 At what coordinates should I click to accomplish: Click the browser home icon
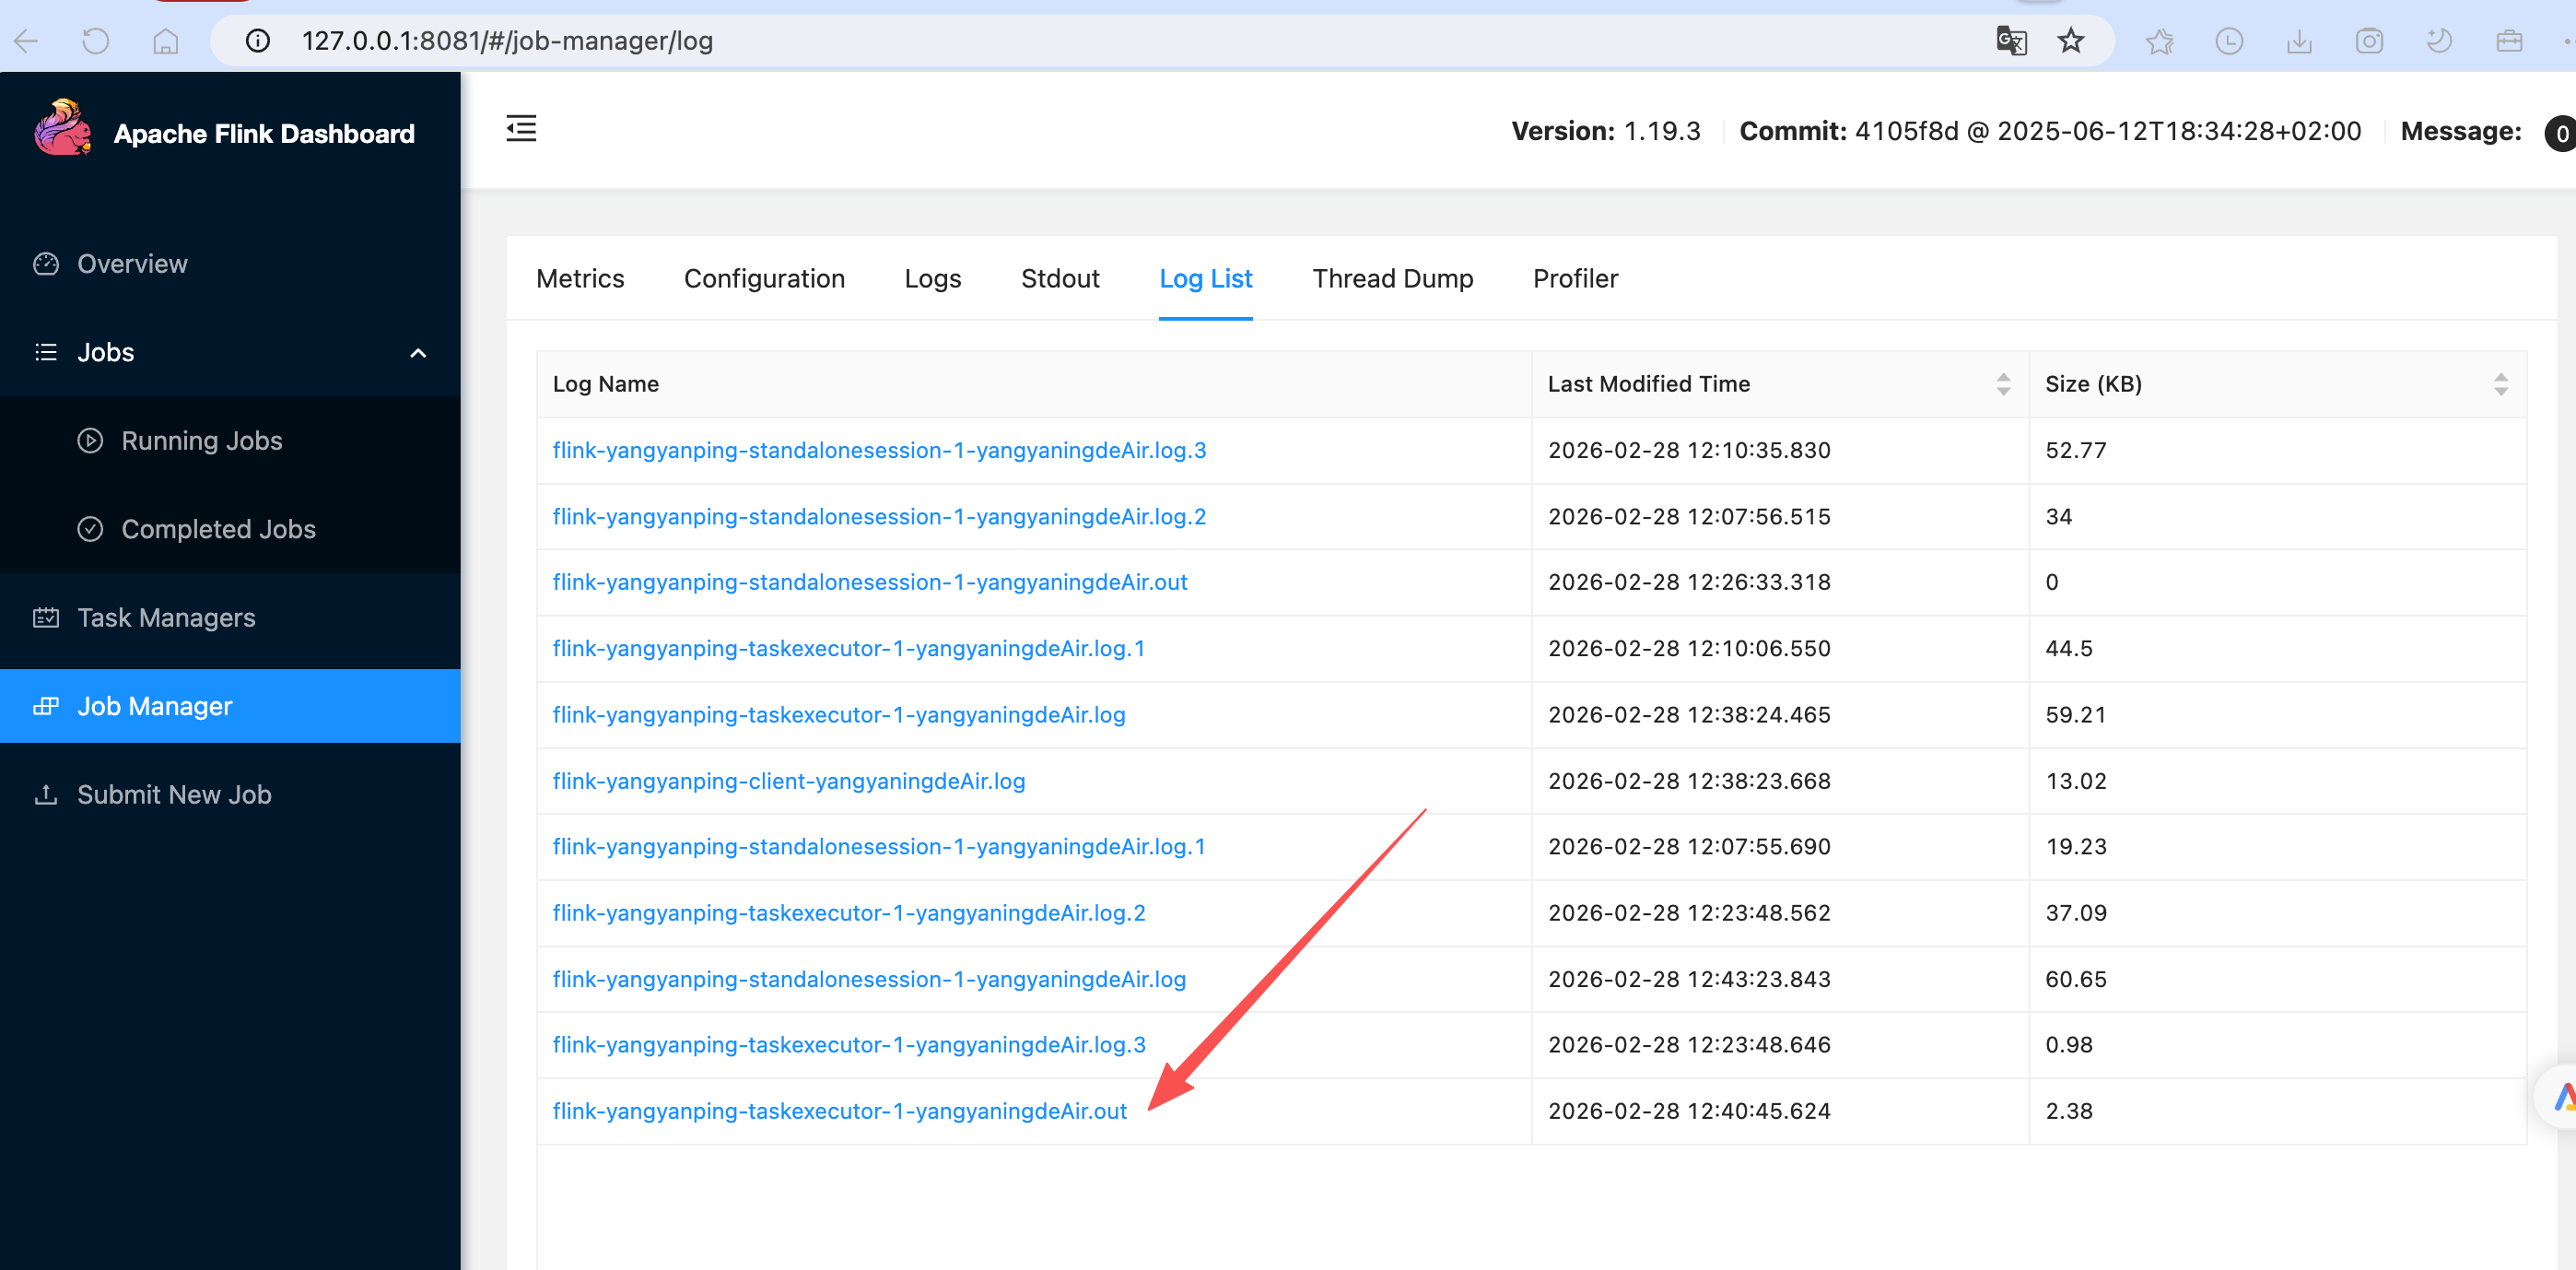(165, 41)
